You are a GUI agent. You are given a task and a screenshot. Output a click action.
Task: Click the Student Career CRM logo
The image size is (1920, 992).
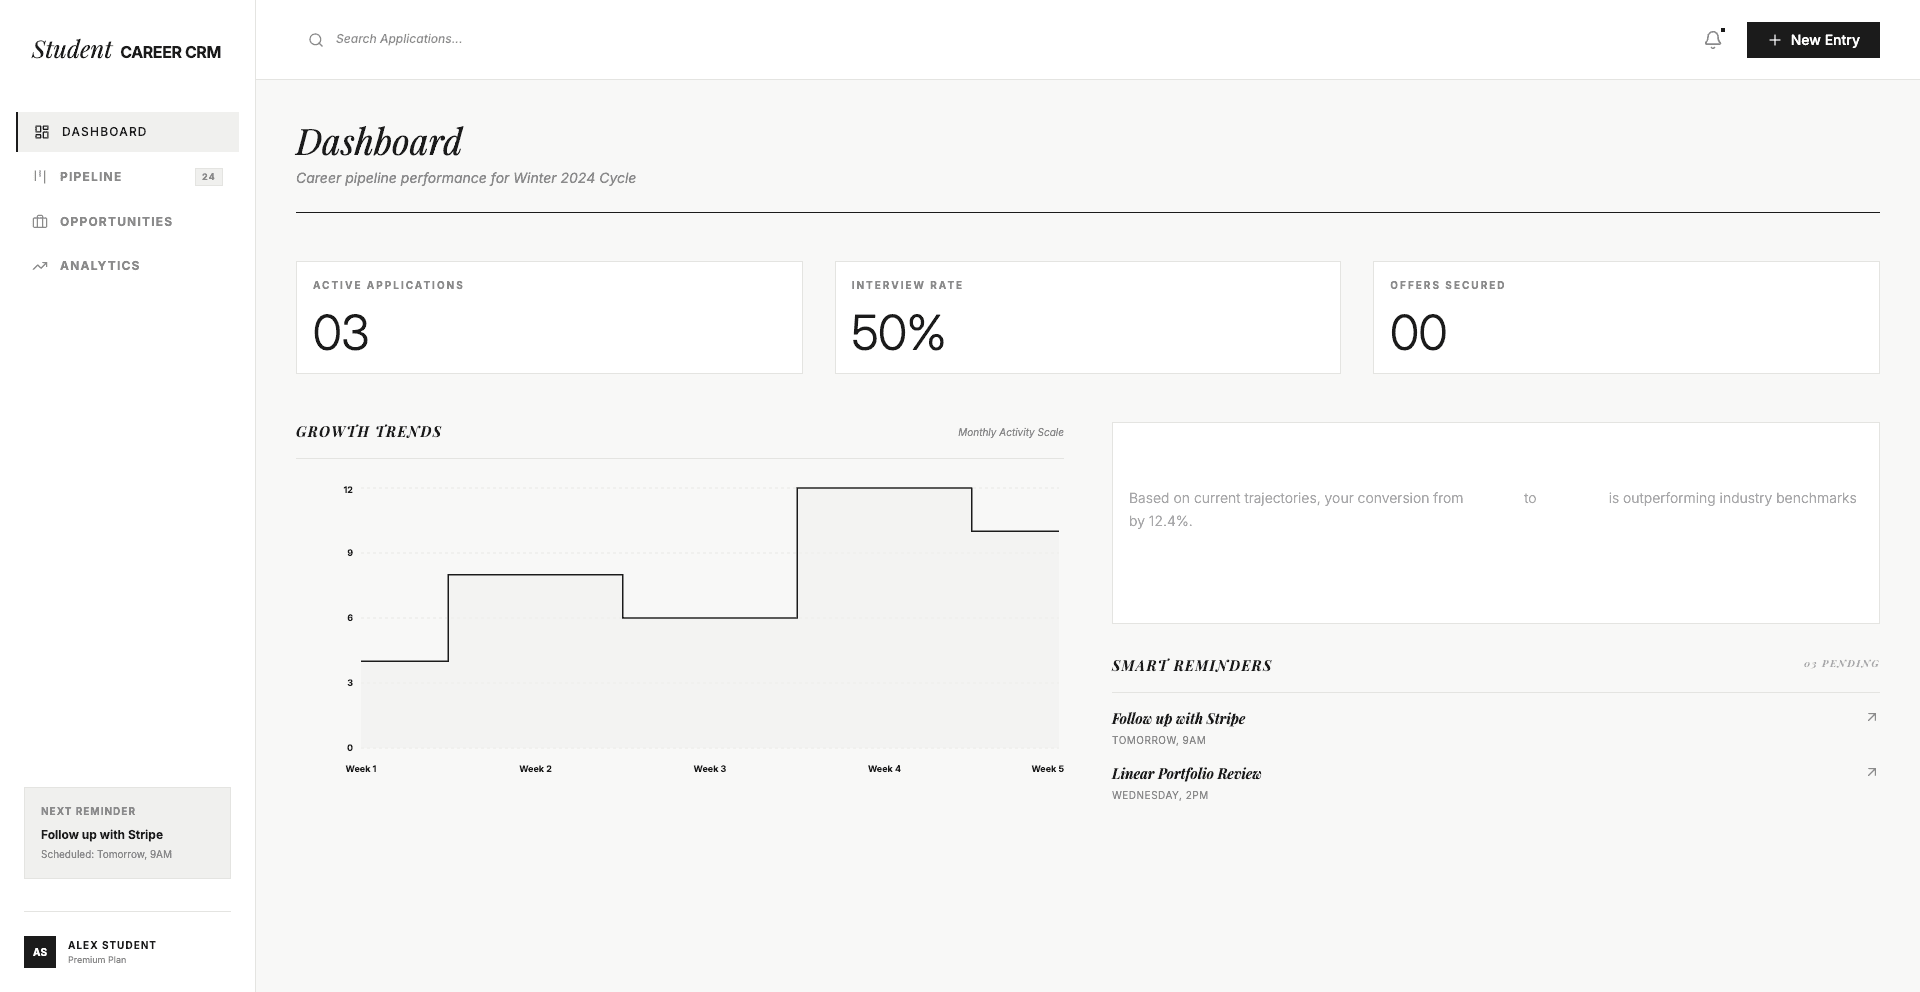coord(126,50)
